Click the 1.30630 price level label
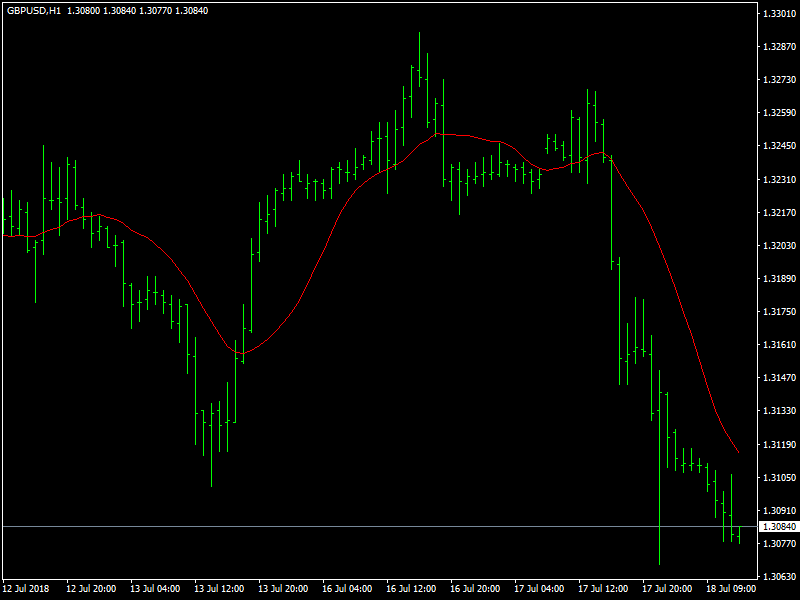The width and height of the screenshot is (800, 600). (x=779, y=577)
